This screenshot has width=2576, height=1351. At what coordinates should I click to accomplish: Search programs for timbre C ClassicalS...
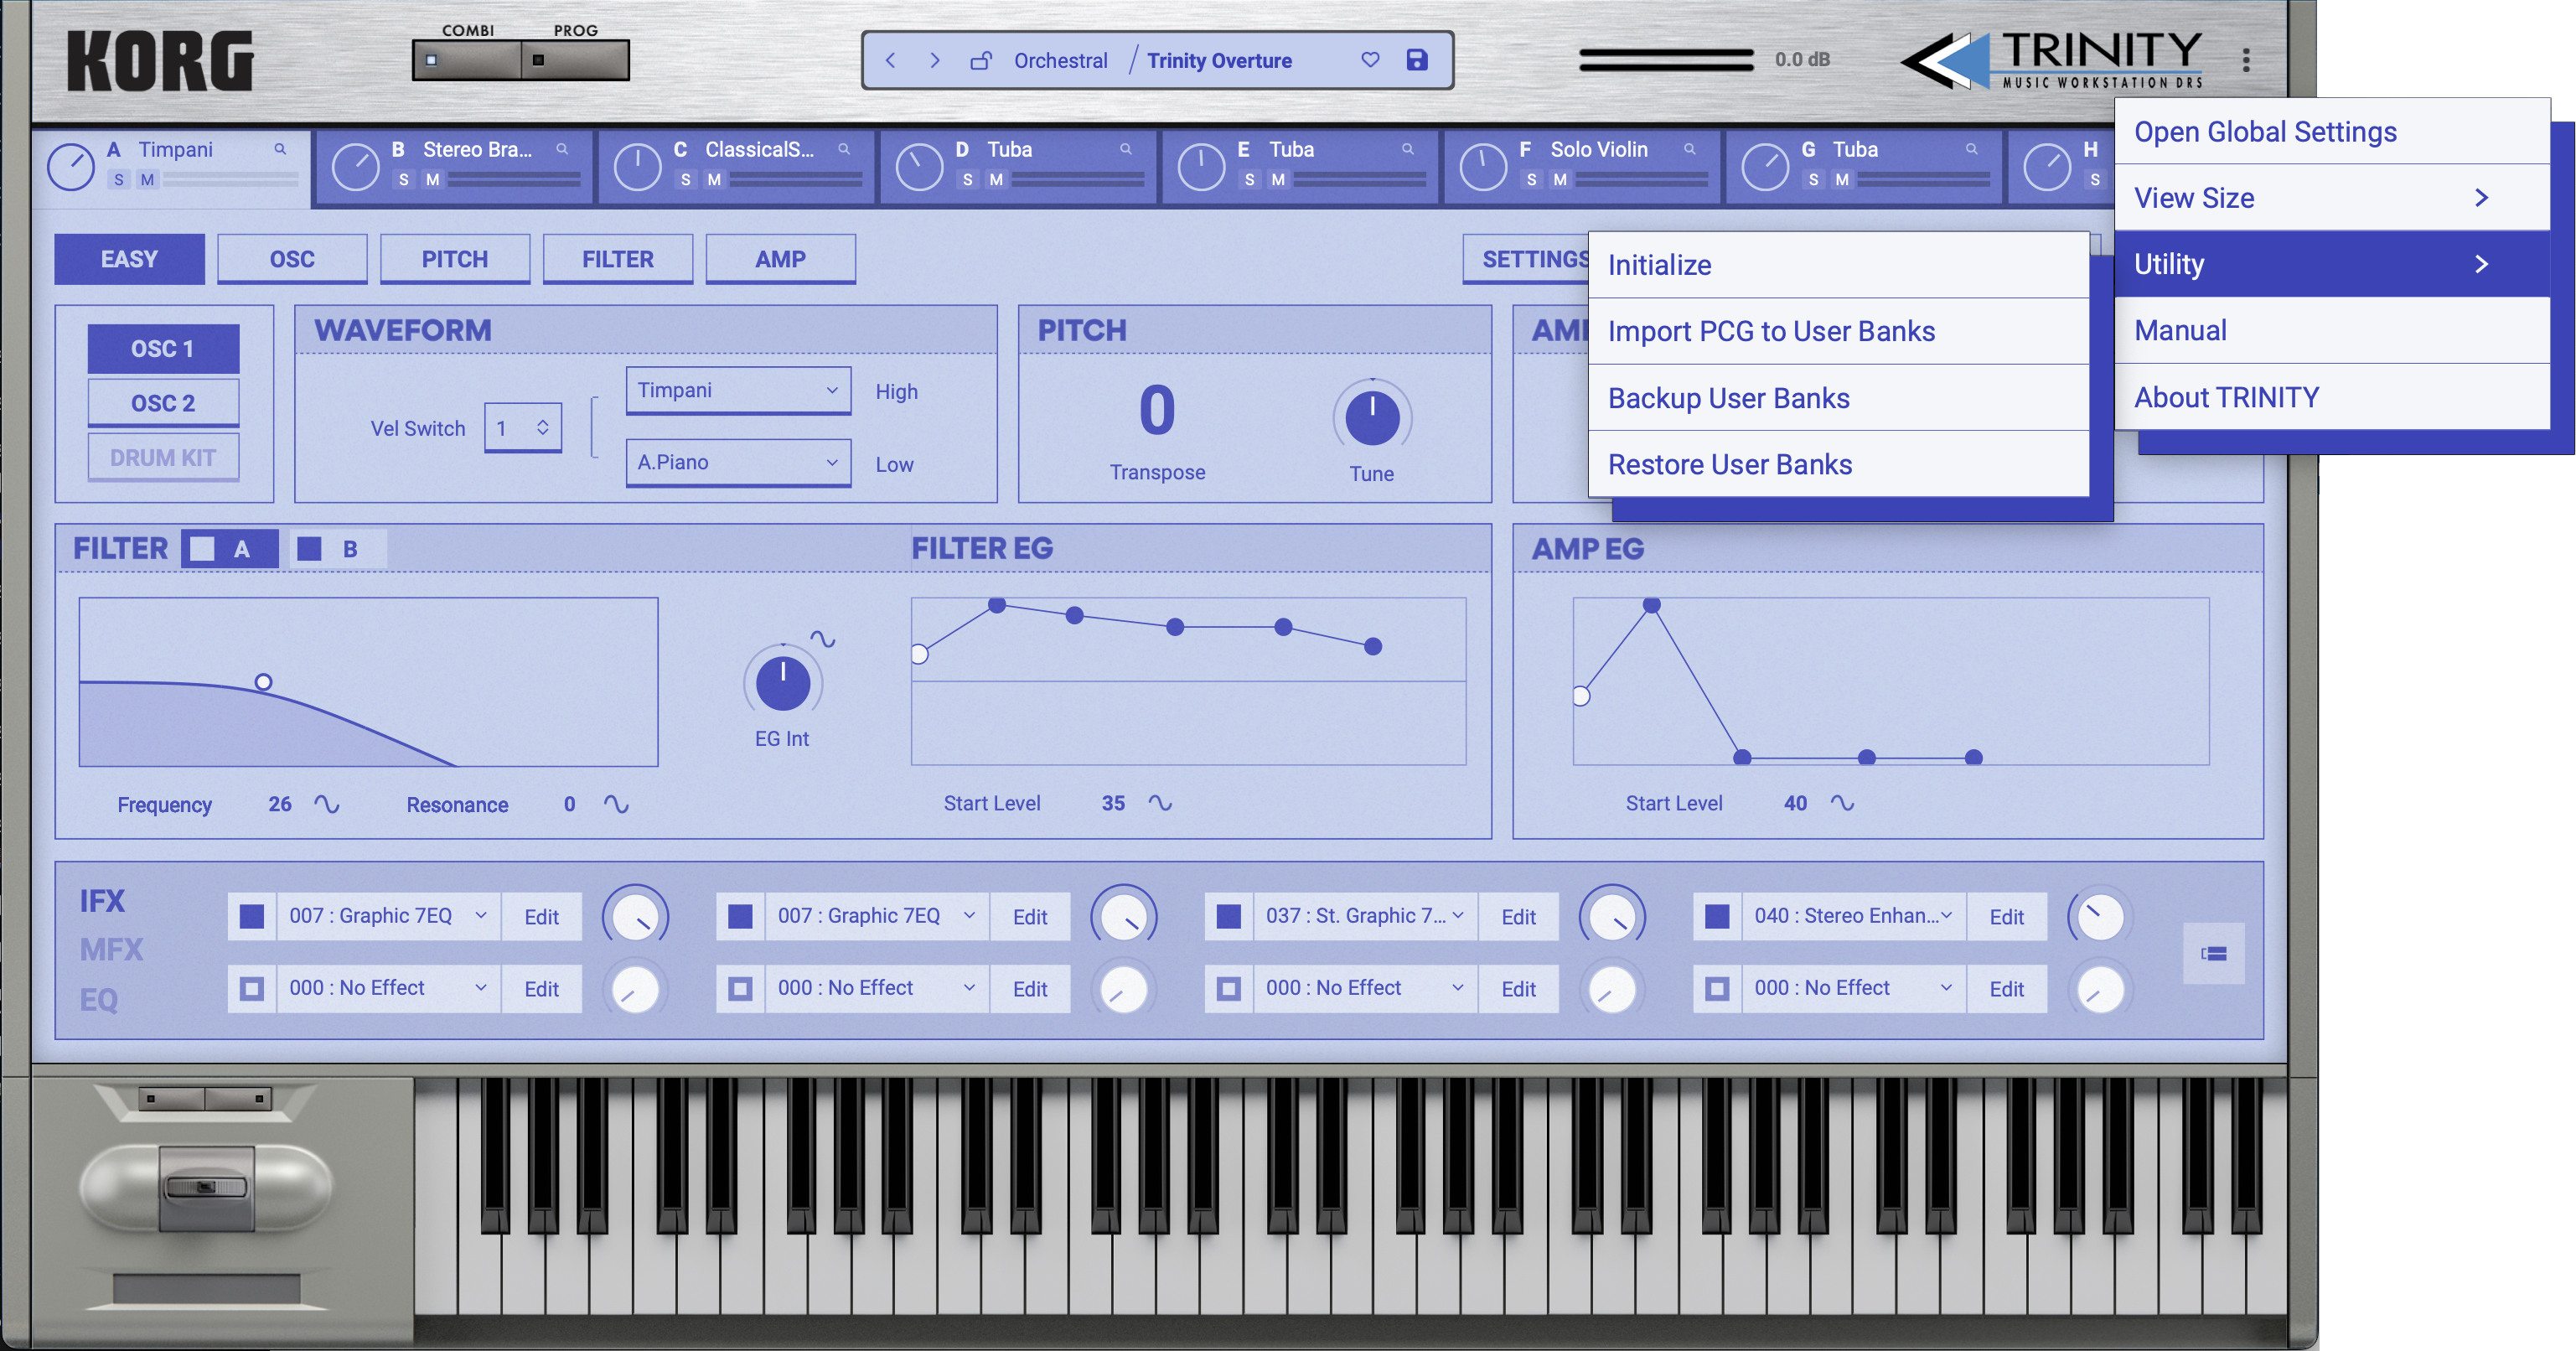coord(844,149)
